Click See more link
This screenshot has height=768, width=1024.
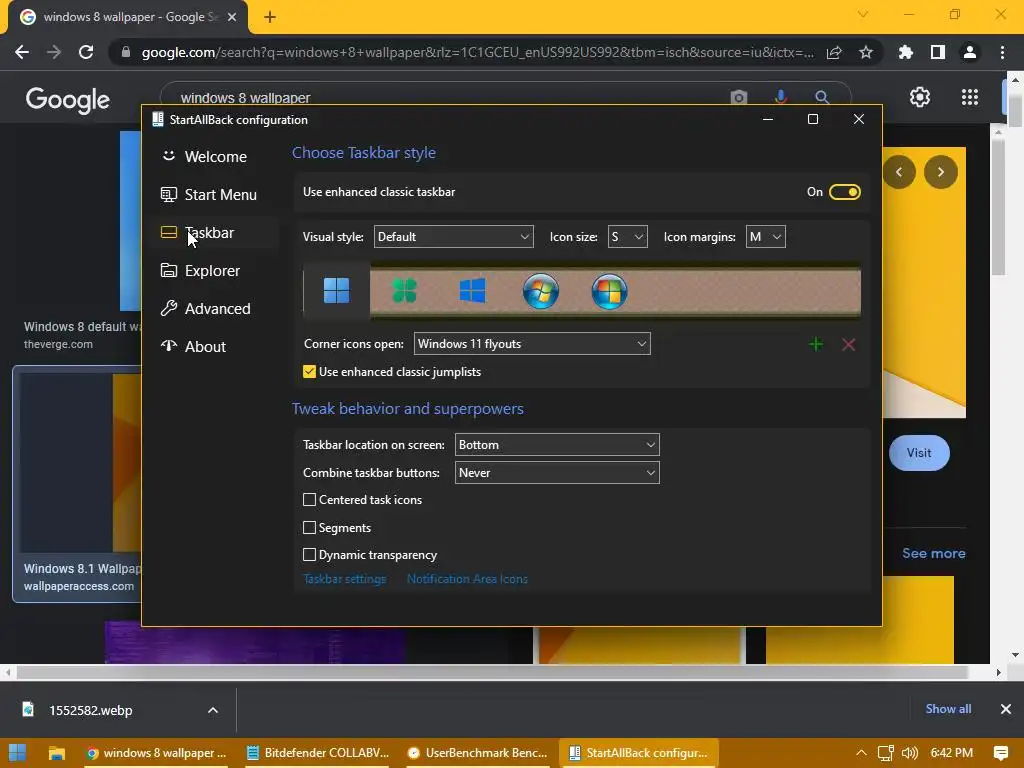(x=934, y=553)
